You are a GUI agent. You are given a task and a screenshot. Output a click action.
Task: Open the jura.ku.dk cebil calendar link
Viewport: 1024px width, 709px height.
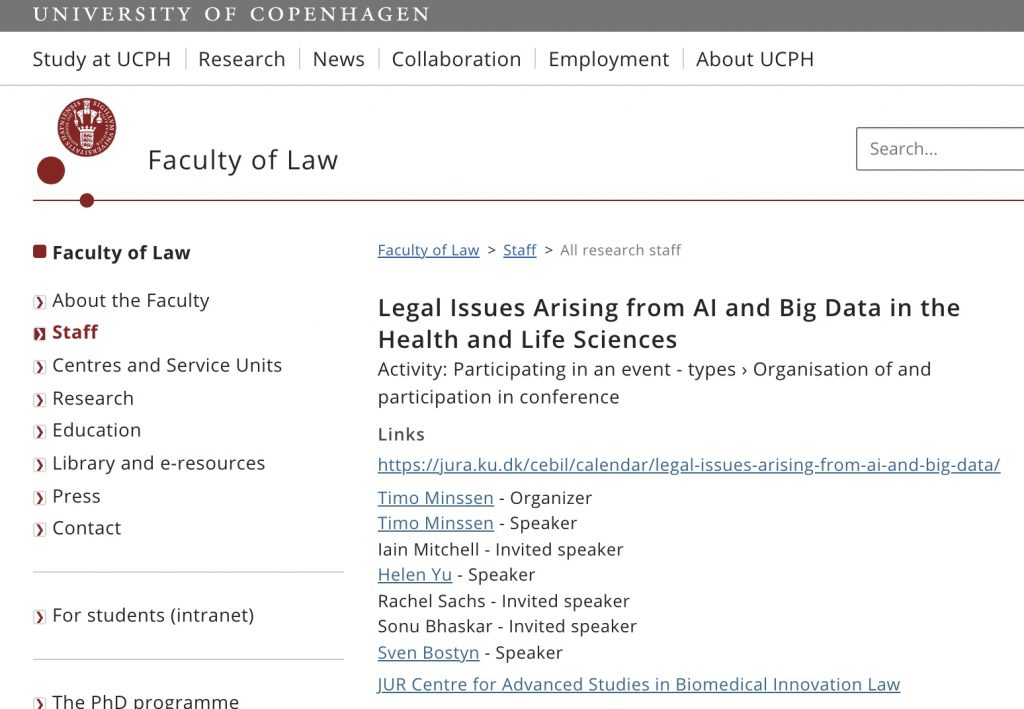pyautogui.click(x=689, y=465)
